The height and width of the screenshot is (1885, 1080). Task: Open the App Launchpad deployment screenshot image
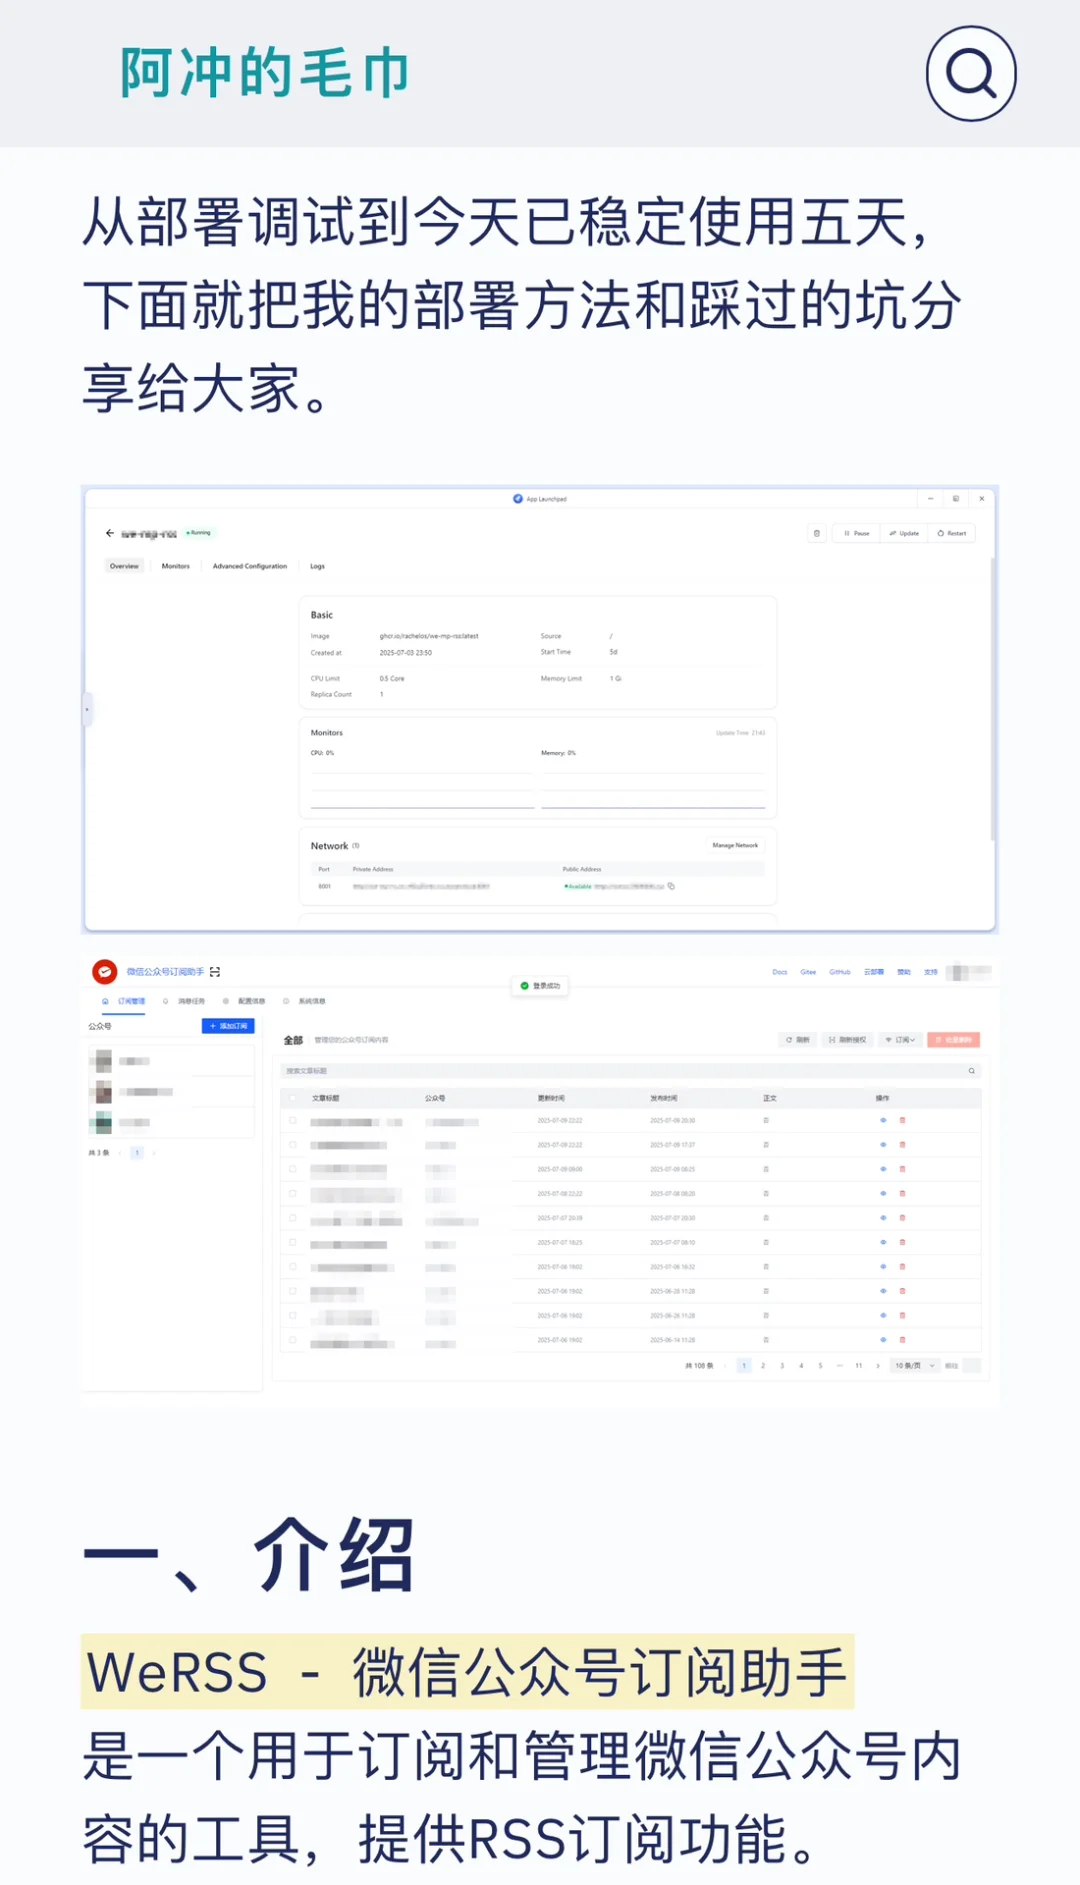point(540,710)
